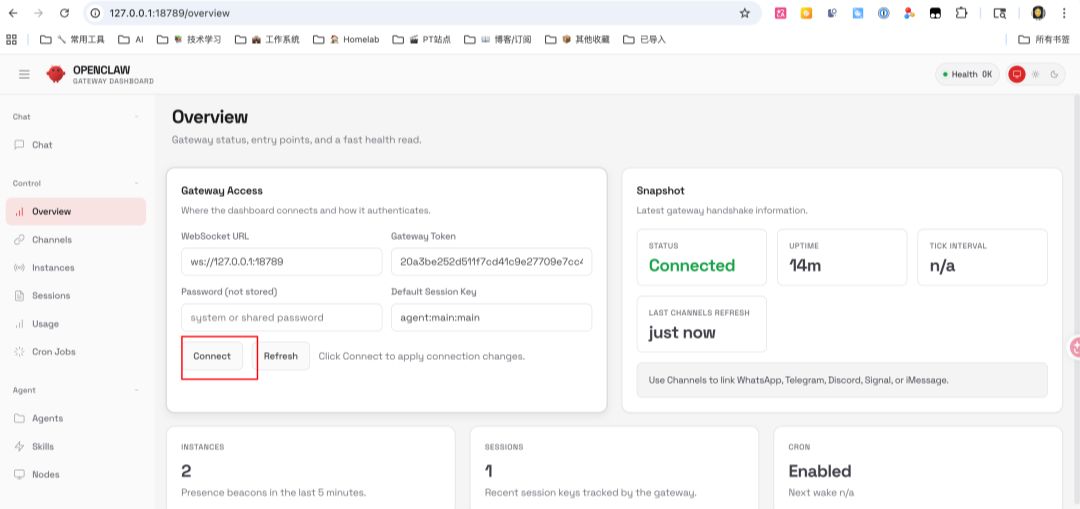Click the light blue extension icon
This screenshot has width=1080, height=509.
858,13
